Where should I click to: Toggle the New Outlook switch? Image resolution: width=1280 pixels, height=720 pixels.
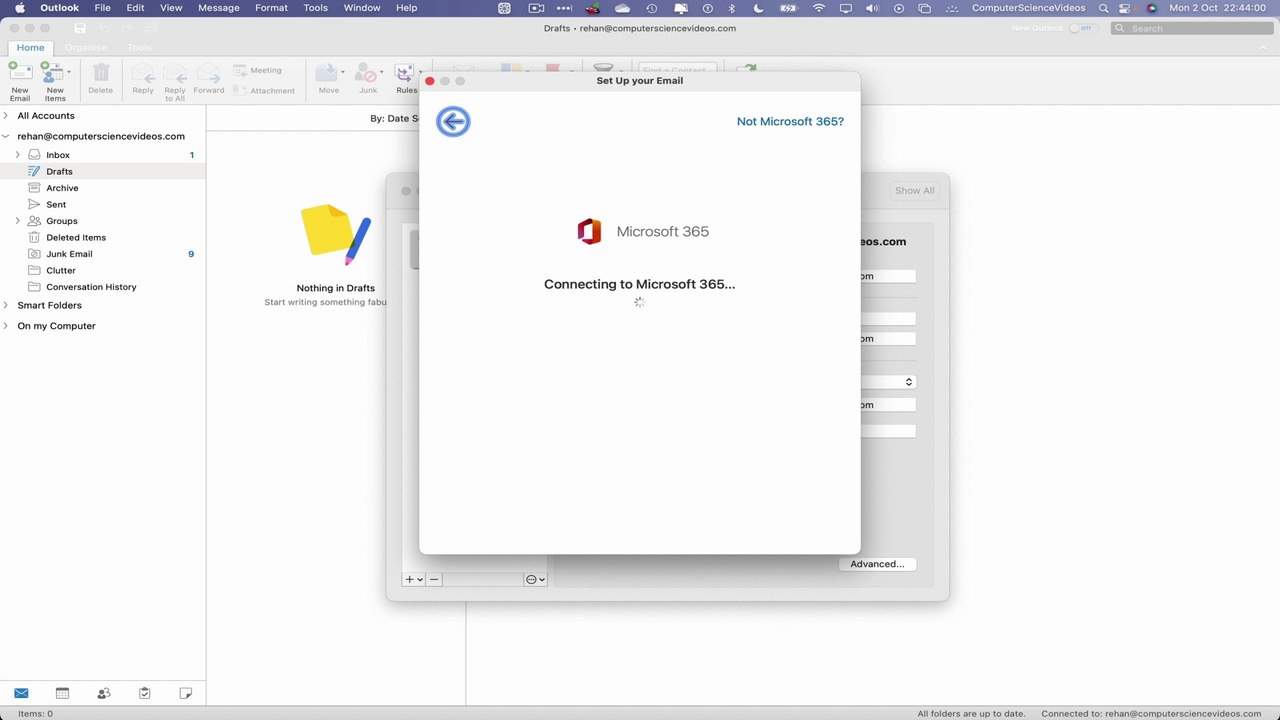[1081, 28]
